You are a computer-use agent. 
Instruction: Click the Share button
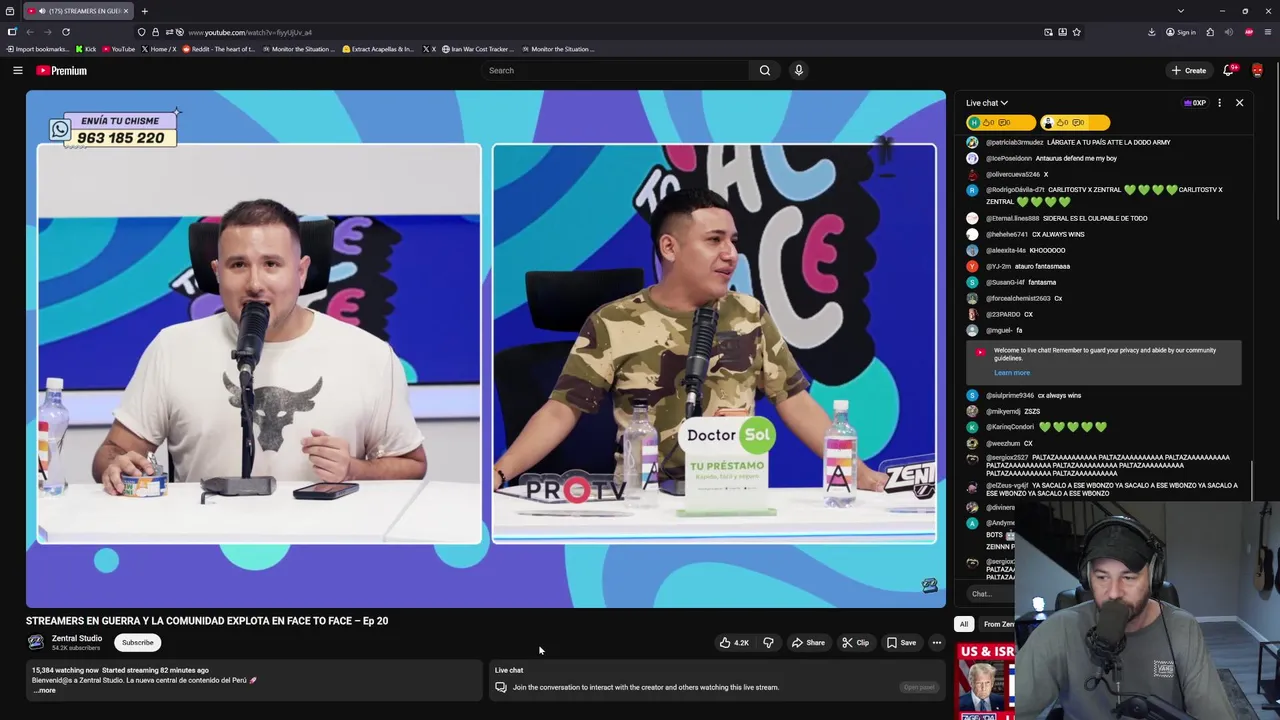tap(808, 643)
